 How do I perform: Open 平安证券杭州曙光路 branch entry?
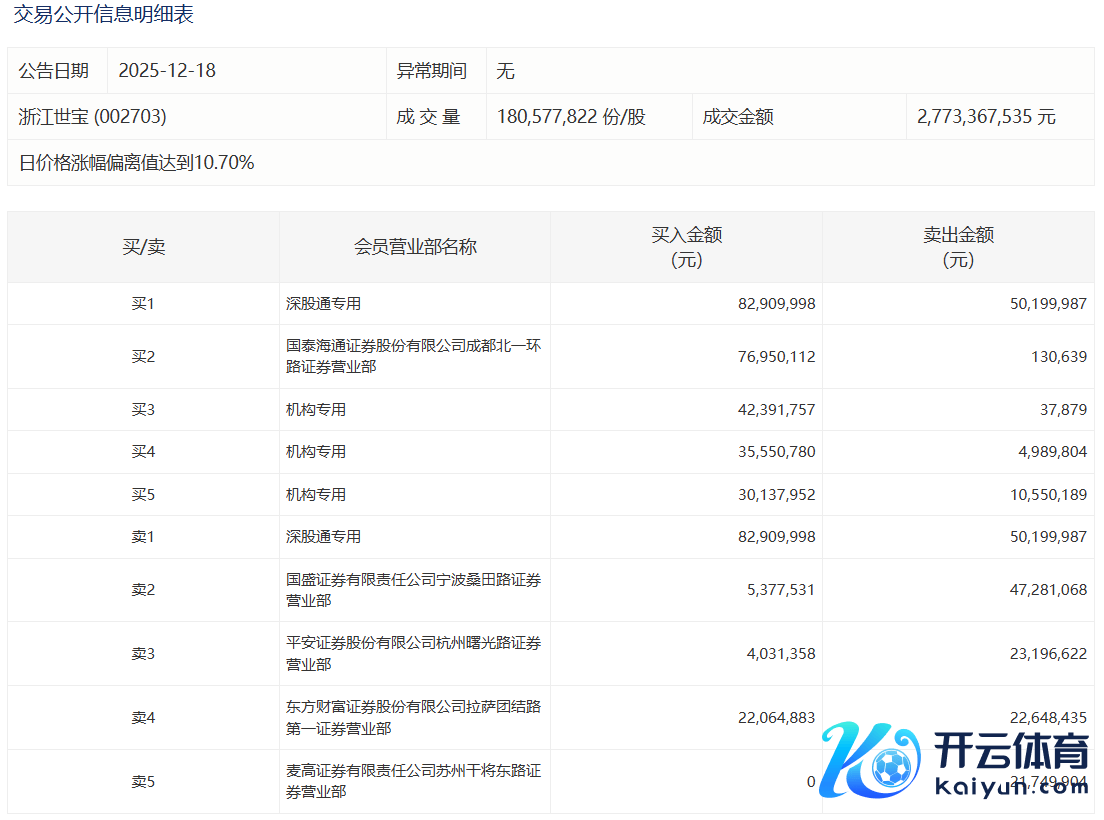(413, 654)
